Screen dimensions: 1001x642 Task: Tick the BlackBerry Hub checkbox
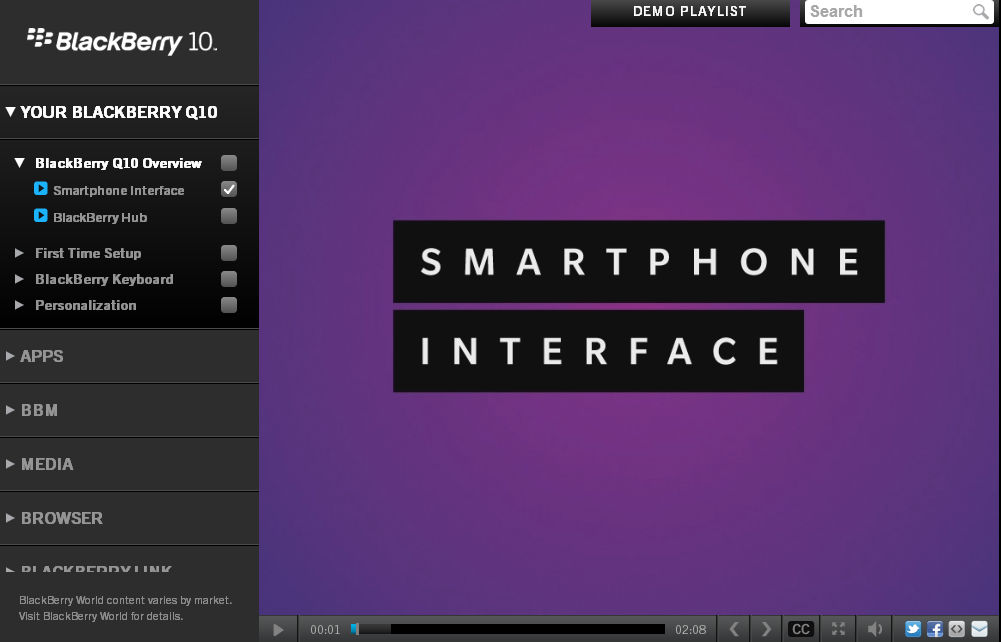(229, 216)
